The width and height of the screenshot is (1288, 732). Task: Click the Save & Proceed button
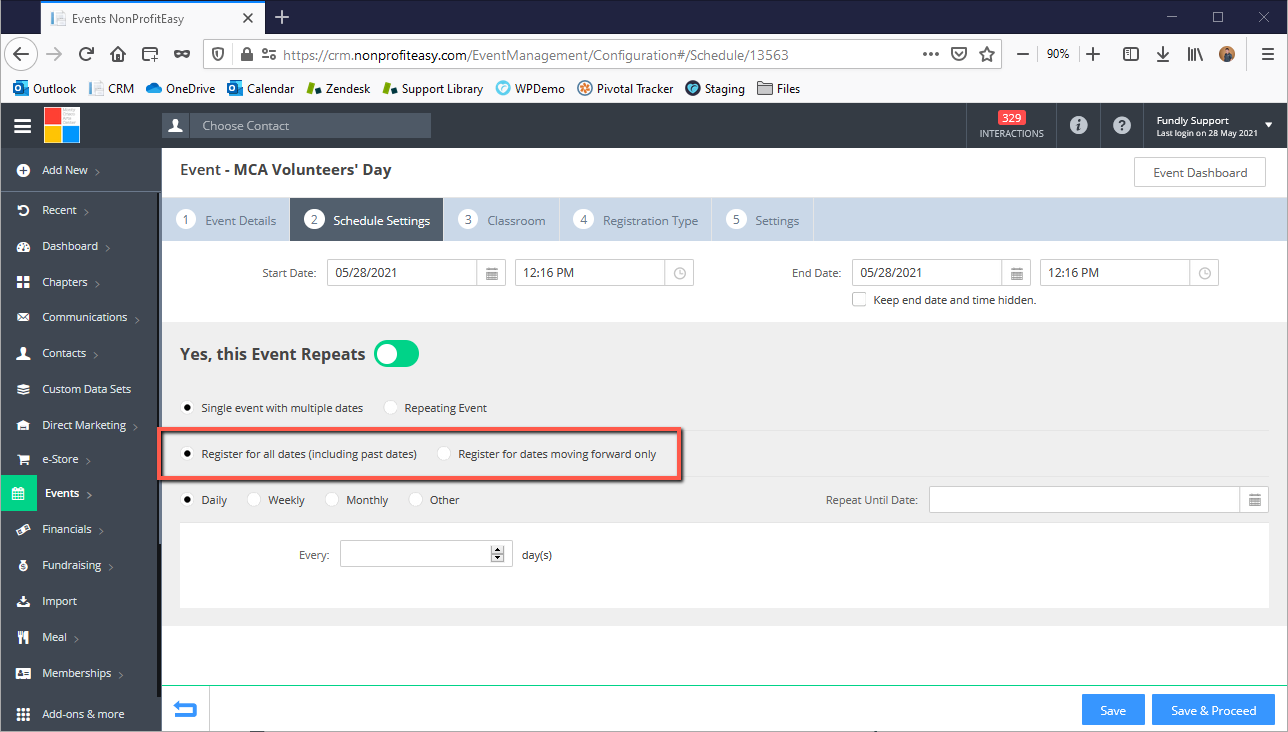pyautogui.click(x=1213, y=710)
